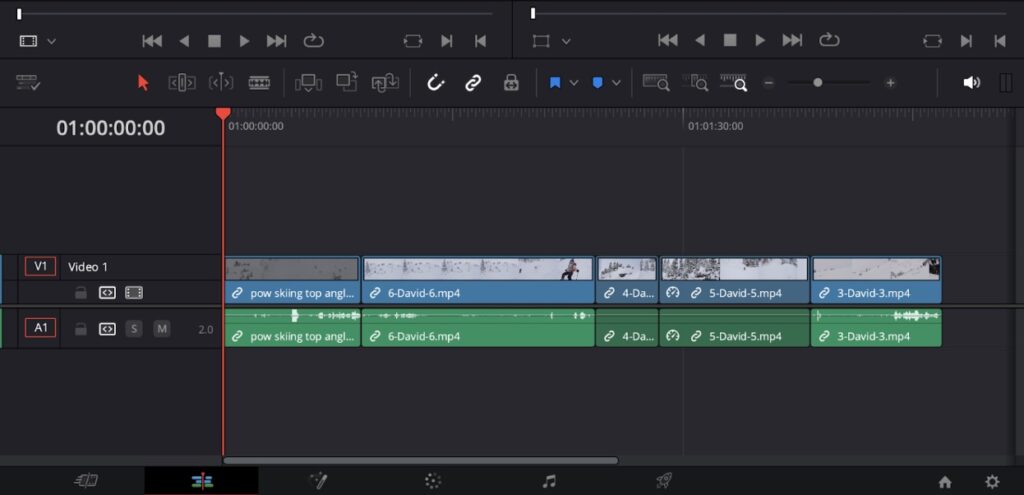Click the timeline zoom slider handle
This screenshot has height=495, width=1024.
click(817, 83)
